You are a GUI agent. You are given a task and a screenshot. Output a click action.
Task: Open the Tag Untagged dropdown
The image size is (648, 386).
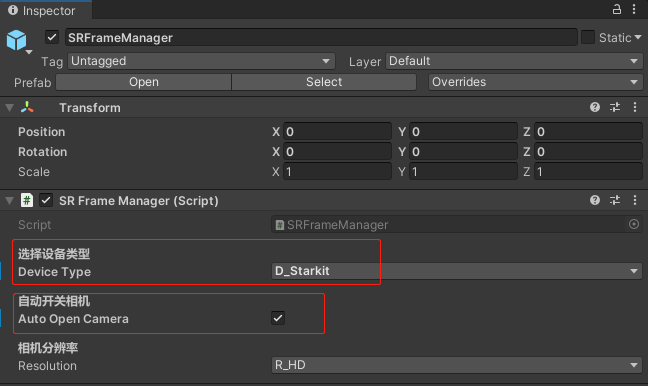201,61
